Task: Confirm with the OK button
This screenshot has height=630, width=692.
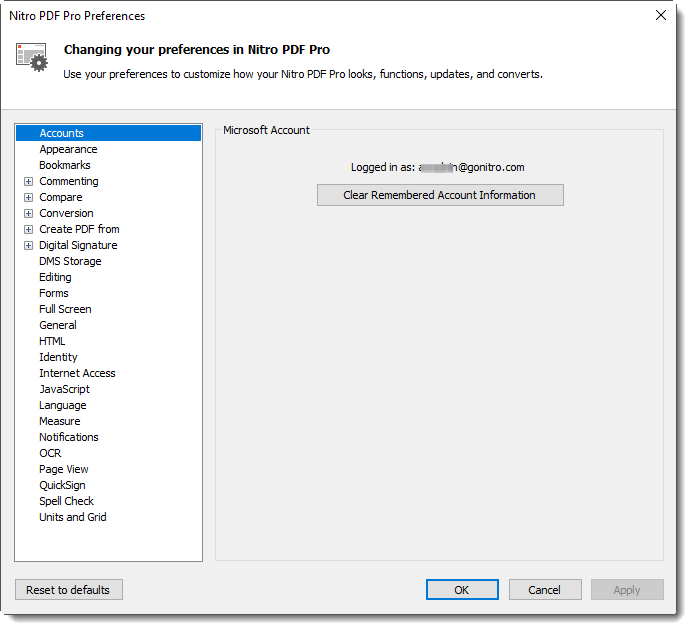Action: point(462,590)
